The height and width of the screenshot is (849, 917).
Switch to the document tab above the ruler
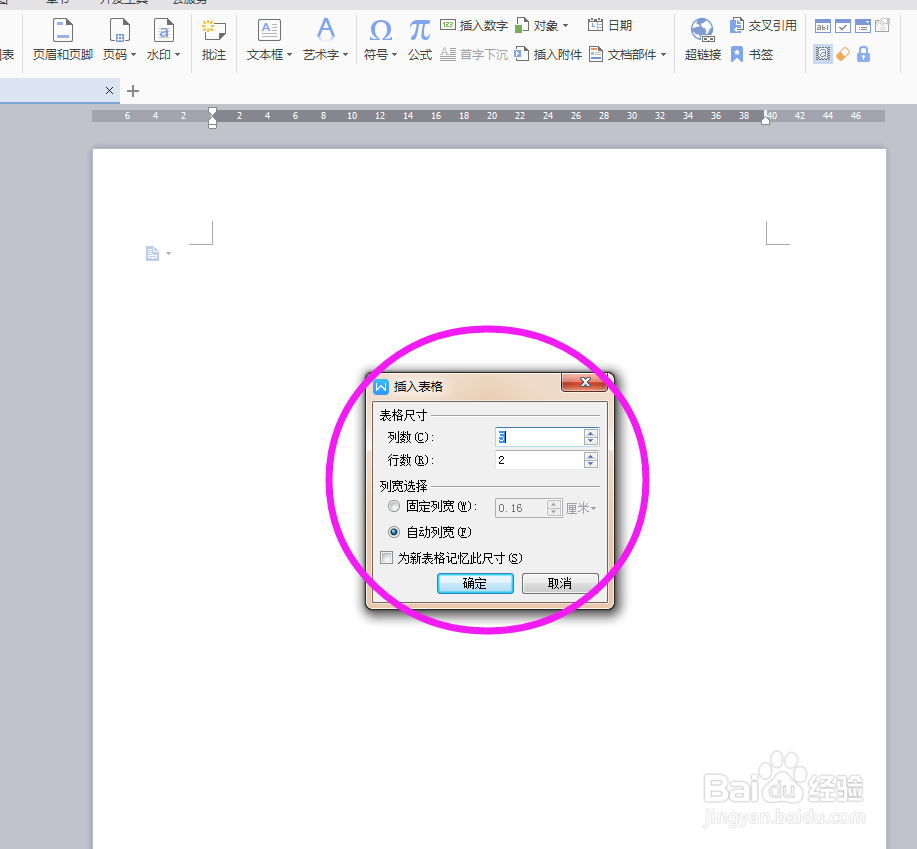pos(55,90)
